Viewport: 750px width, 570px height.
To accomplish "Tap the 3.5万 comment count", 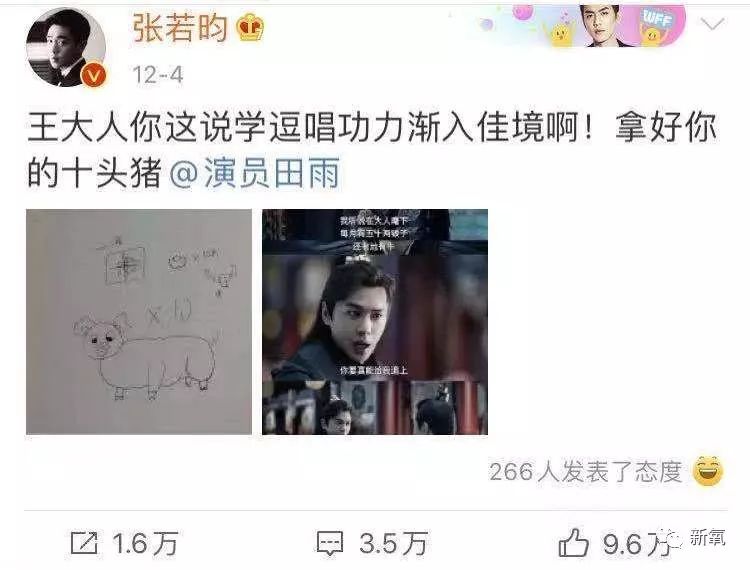I will [393, 544].
